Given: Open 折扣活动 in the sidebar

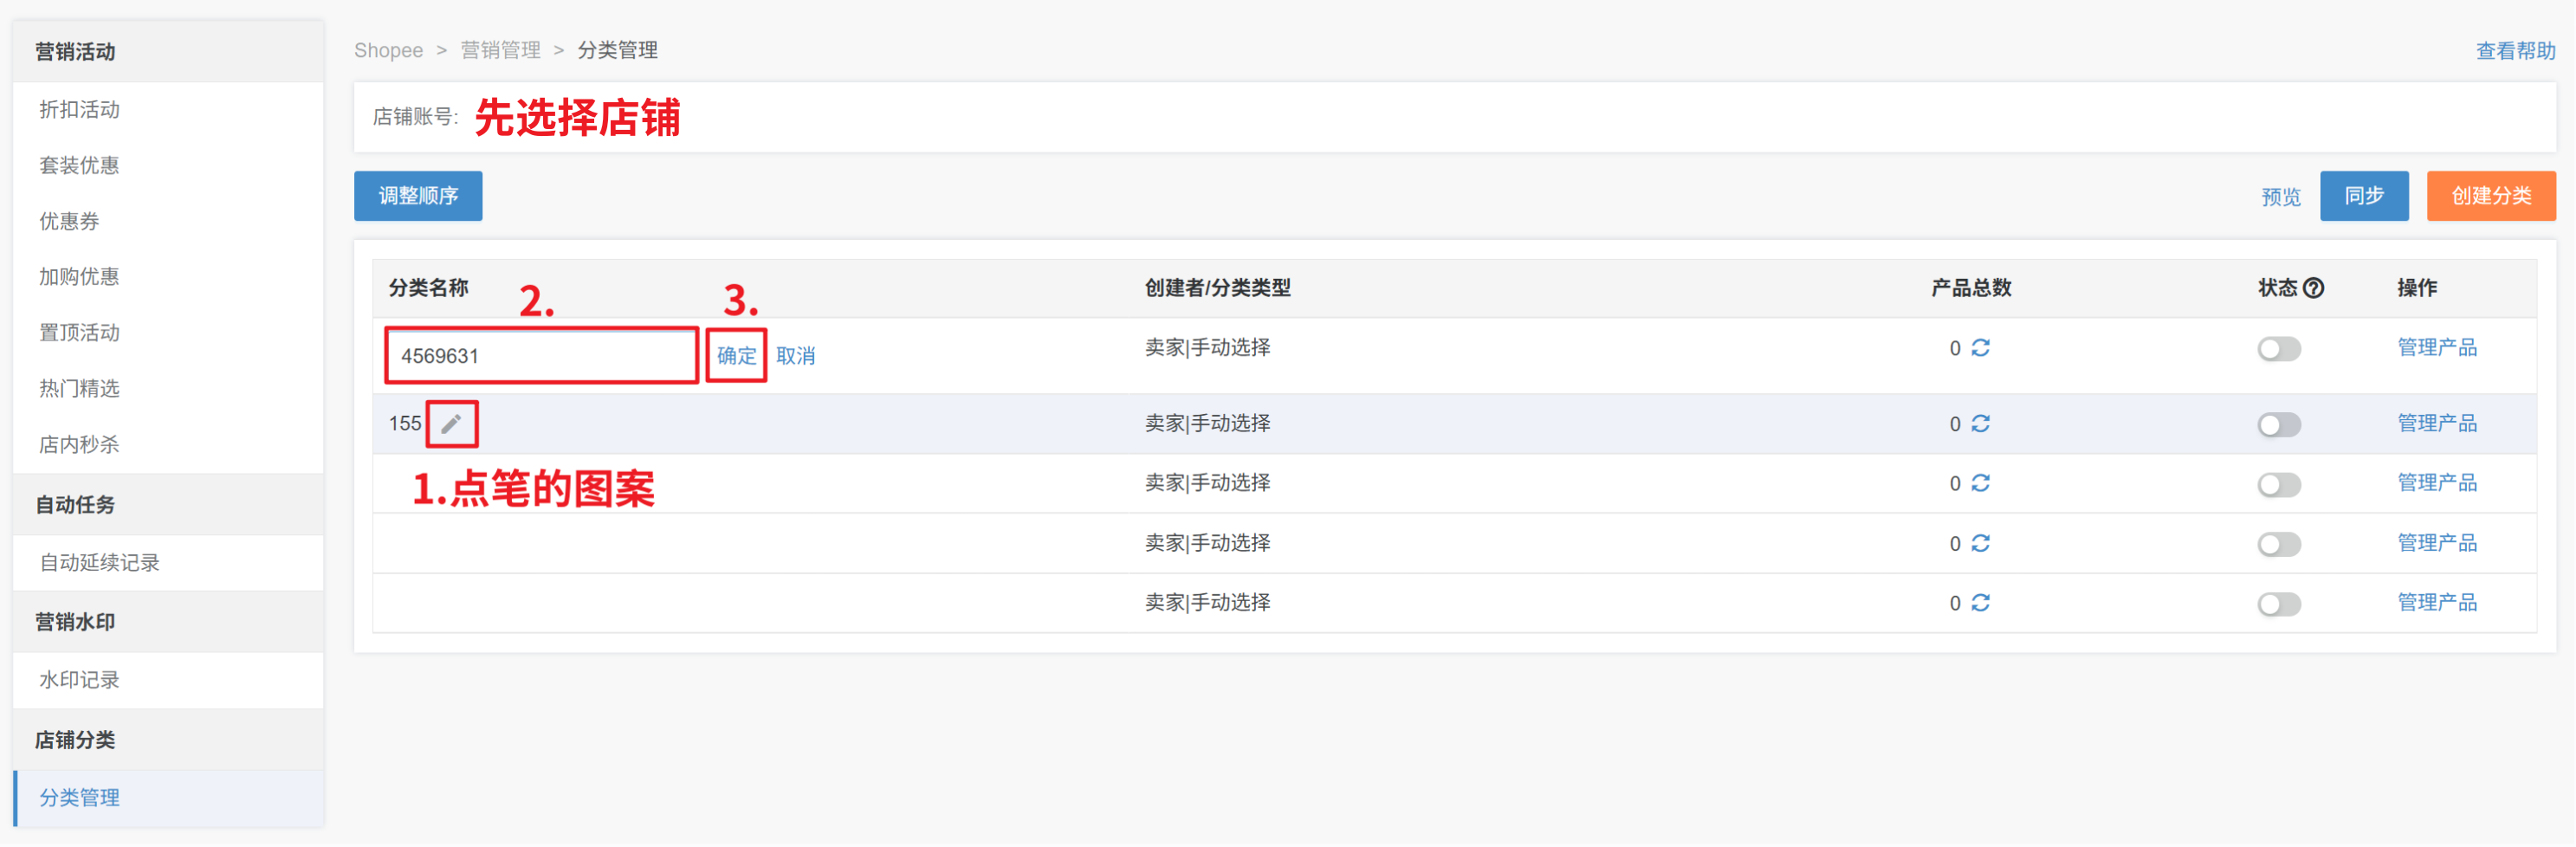Looking at the screenshot, I should tap(79, 110).
